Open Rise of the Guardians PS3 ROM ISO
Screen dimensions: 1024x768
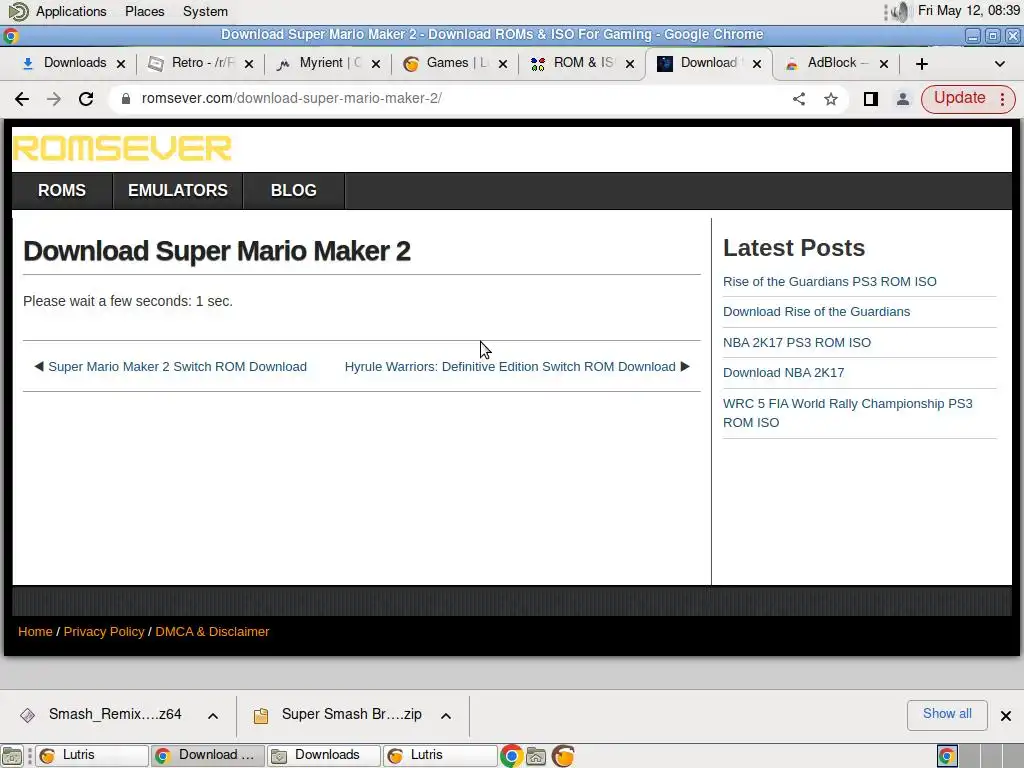click(x=829, y=281)
